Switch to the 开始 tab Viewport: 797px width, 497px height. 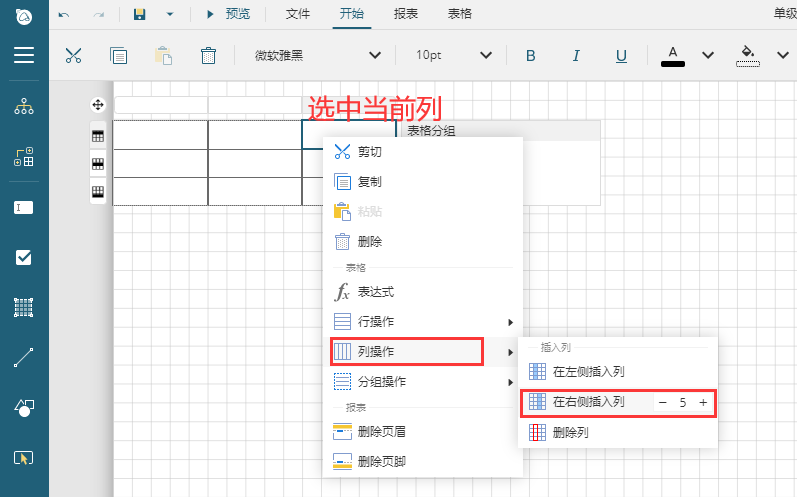352,14
